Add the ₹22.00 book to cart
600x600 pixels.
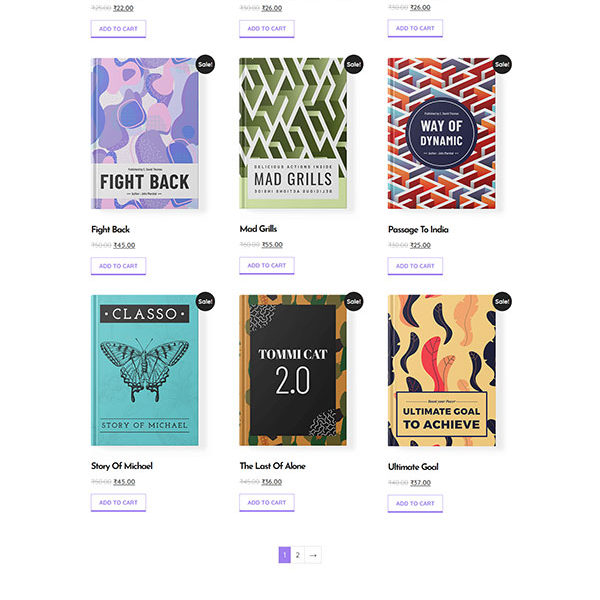coord(118,29)
